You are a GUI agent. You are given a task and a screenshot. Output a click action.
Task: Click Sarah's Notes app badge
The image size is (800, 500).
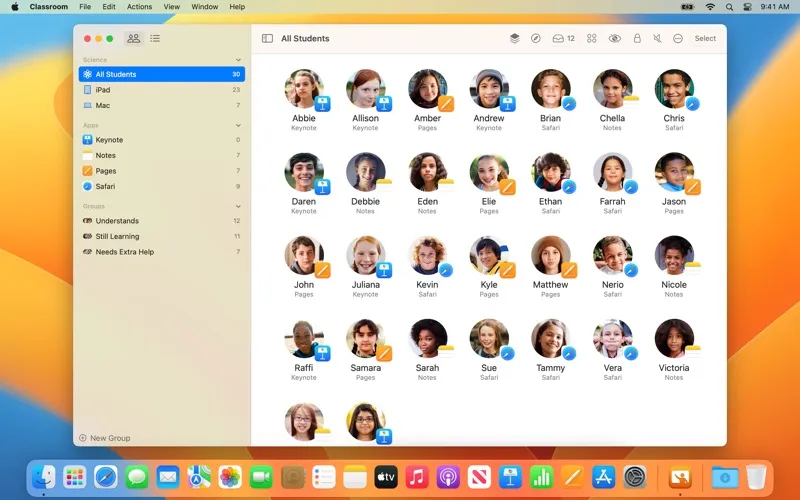click(445, 353)
